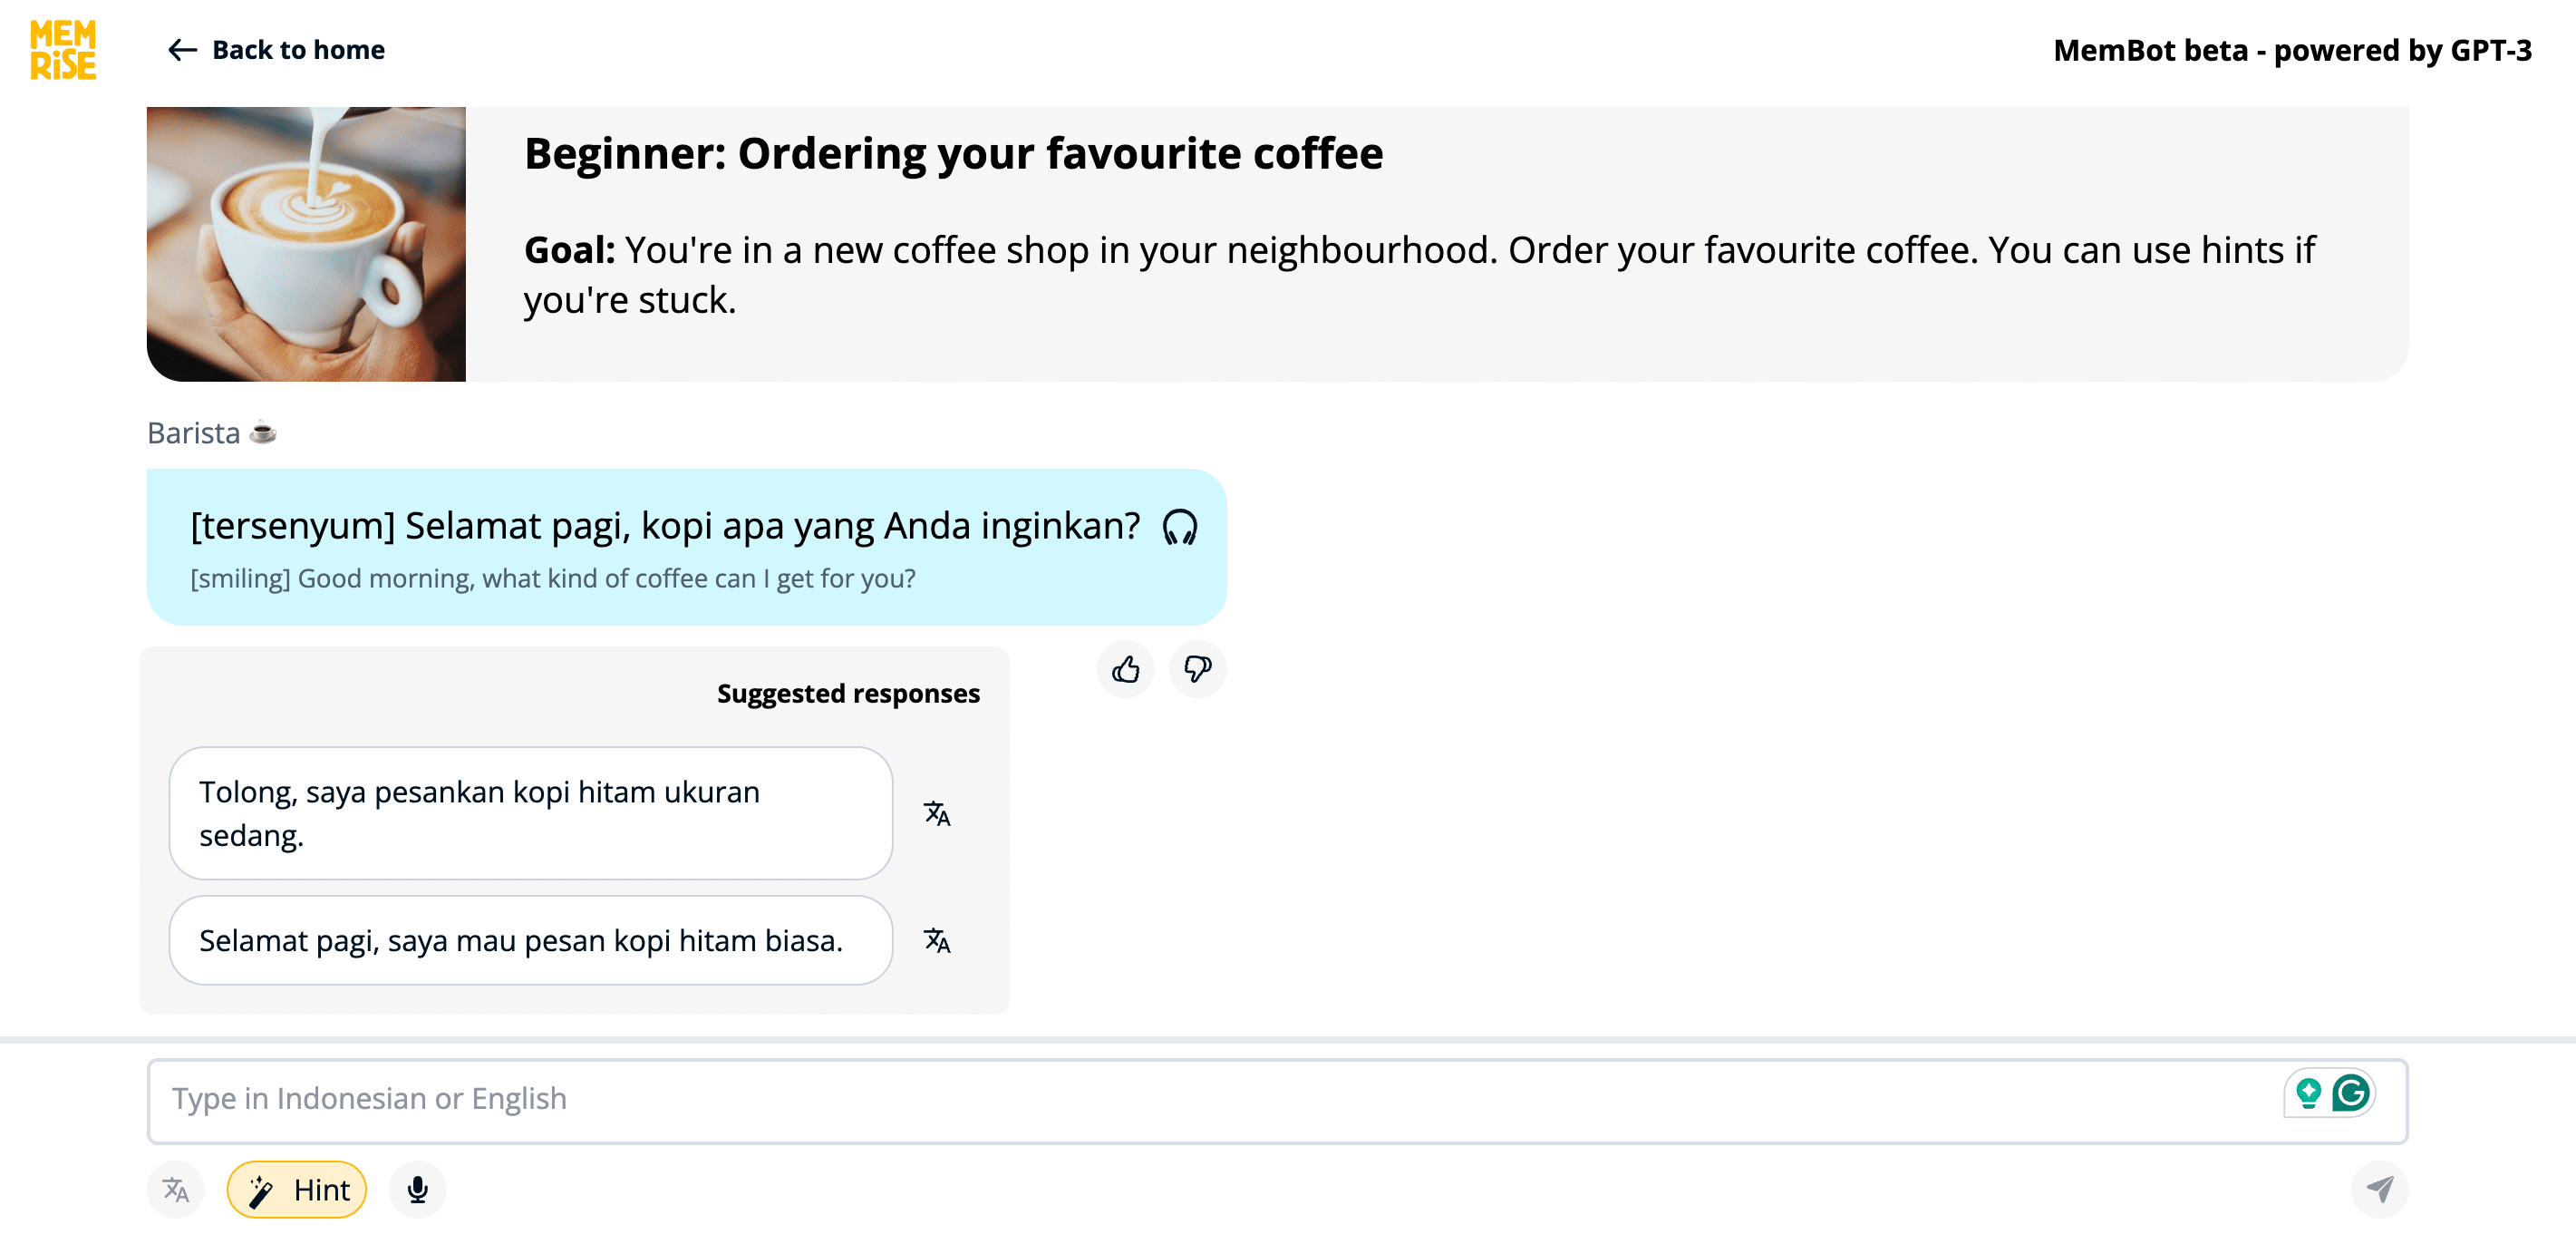
Task: Send the message with the paper plane
Action: 2379,1190
